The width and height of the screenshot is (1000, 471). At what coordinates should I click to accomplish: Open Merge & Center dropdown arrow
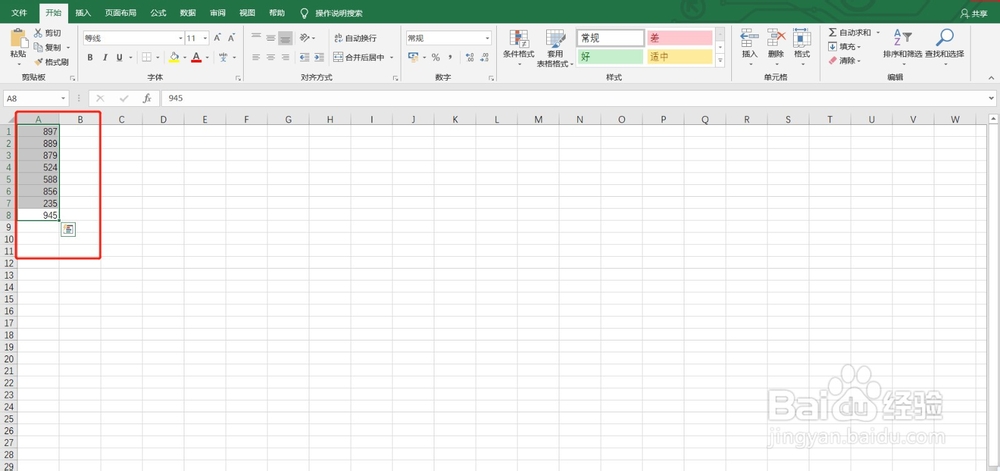[392, 57]
